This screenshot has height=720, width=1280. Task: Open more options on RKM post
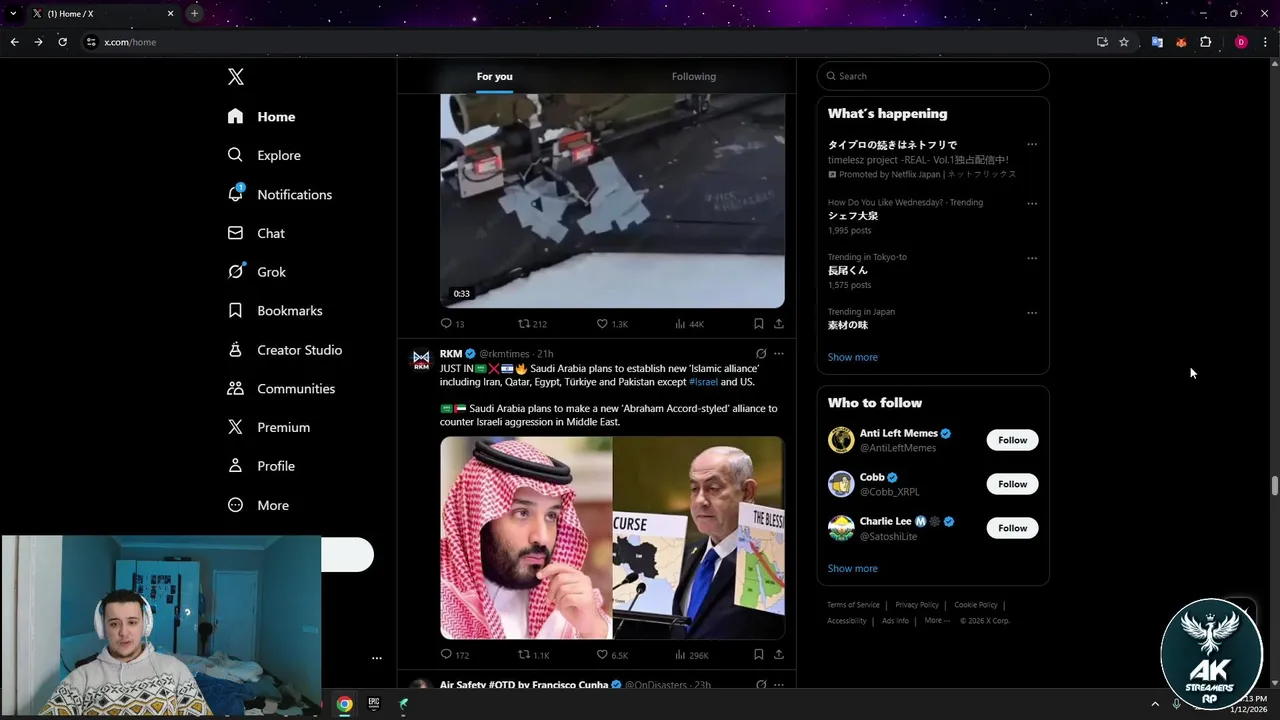pyautogui.click(x=779, y=354)
